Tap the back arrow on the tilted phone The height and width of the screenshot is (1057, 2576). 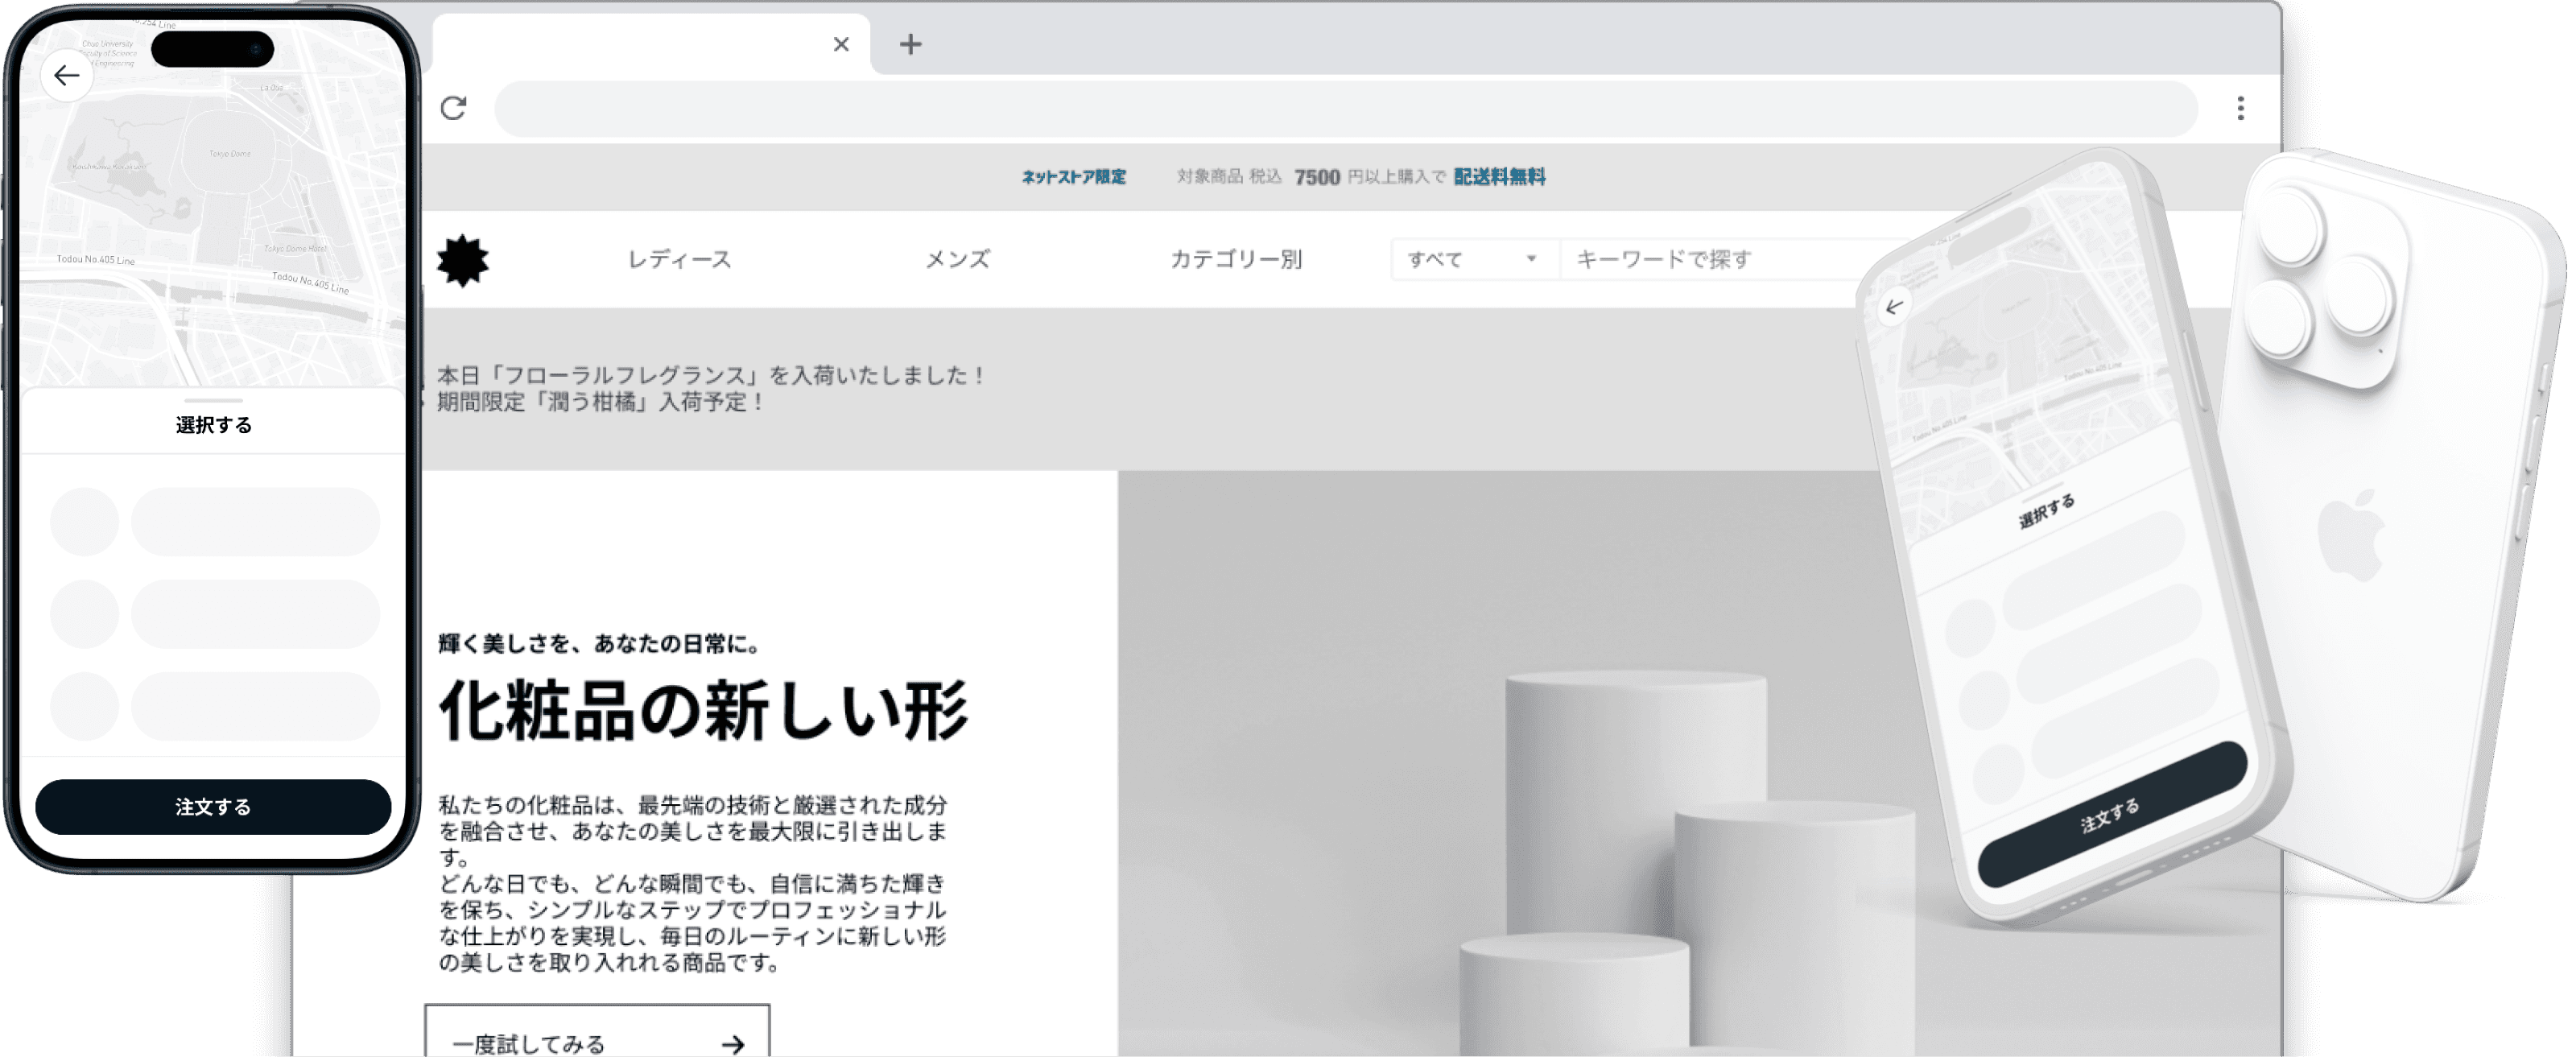(1894, 307)
